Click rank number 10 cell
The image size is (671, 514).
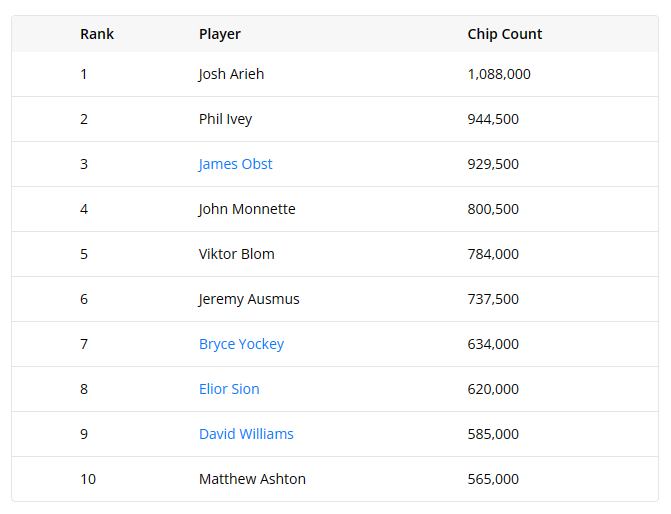point(88,479)
